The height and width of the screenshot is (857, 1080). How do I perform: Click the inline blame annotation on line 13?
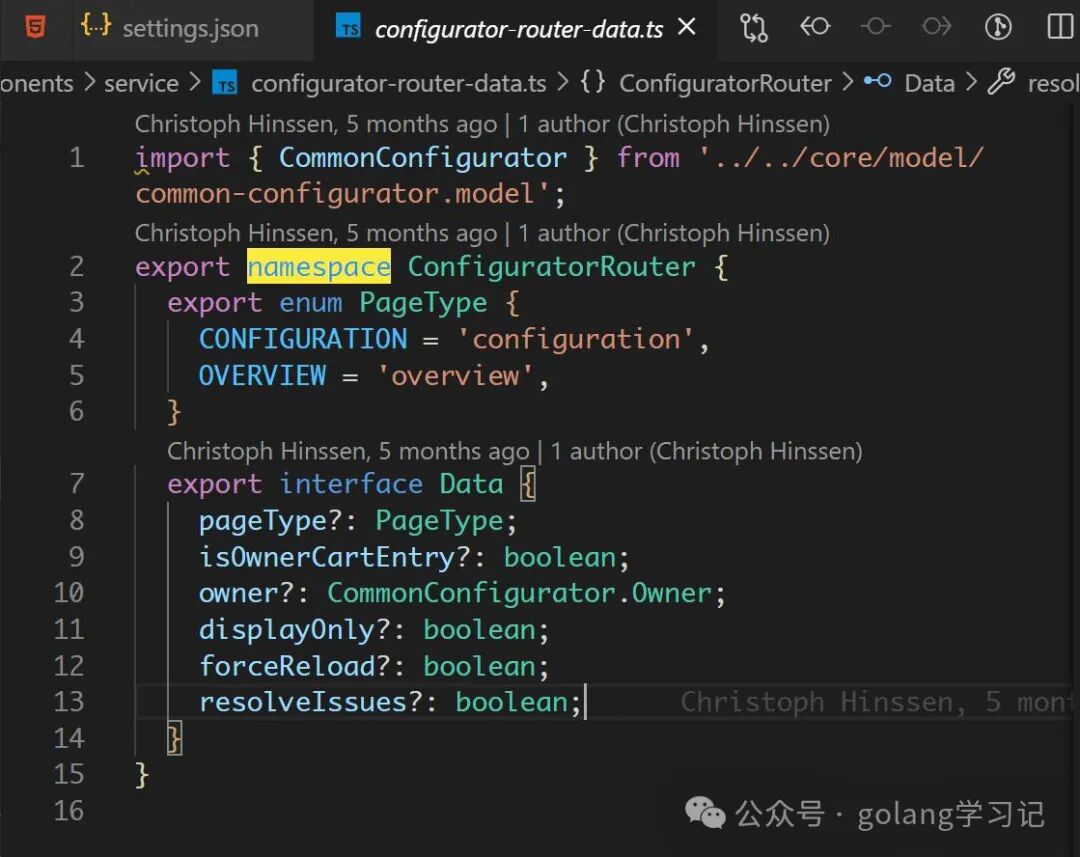point(875,702)
